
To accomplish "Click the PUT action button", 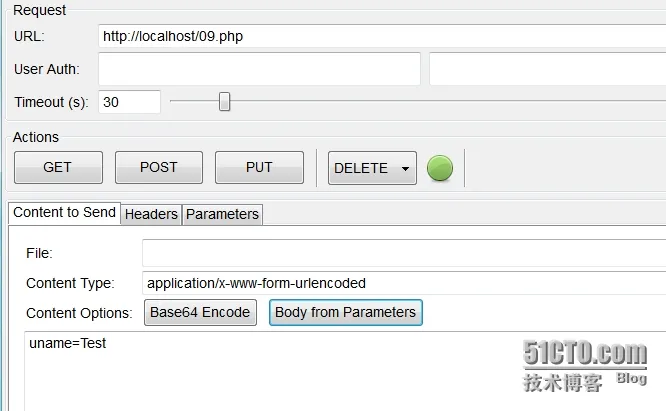I will [259, 168].
